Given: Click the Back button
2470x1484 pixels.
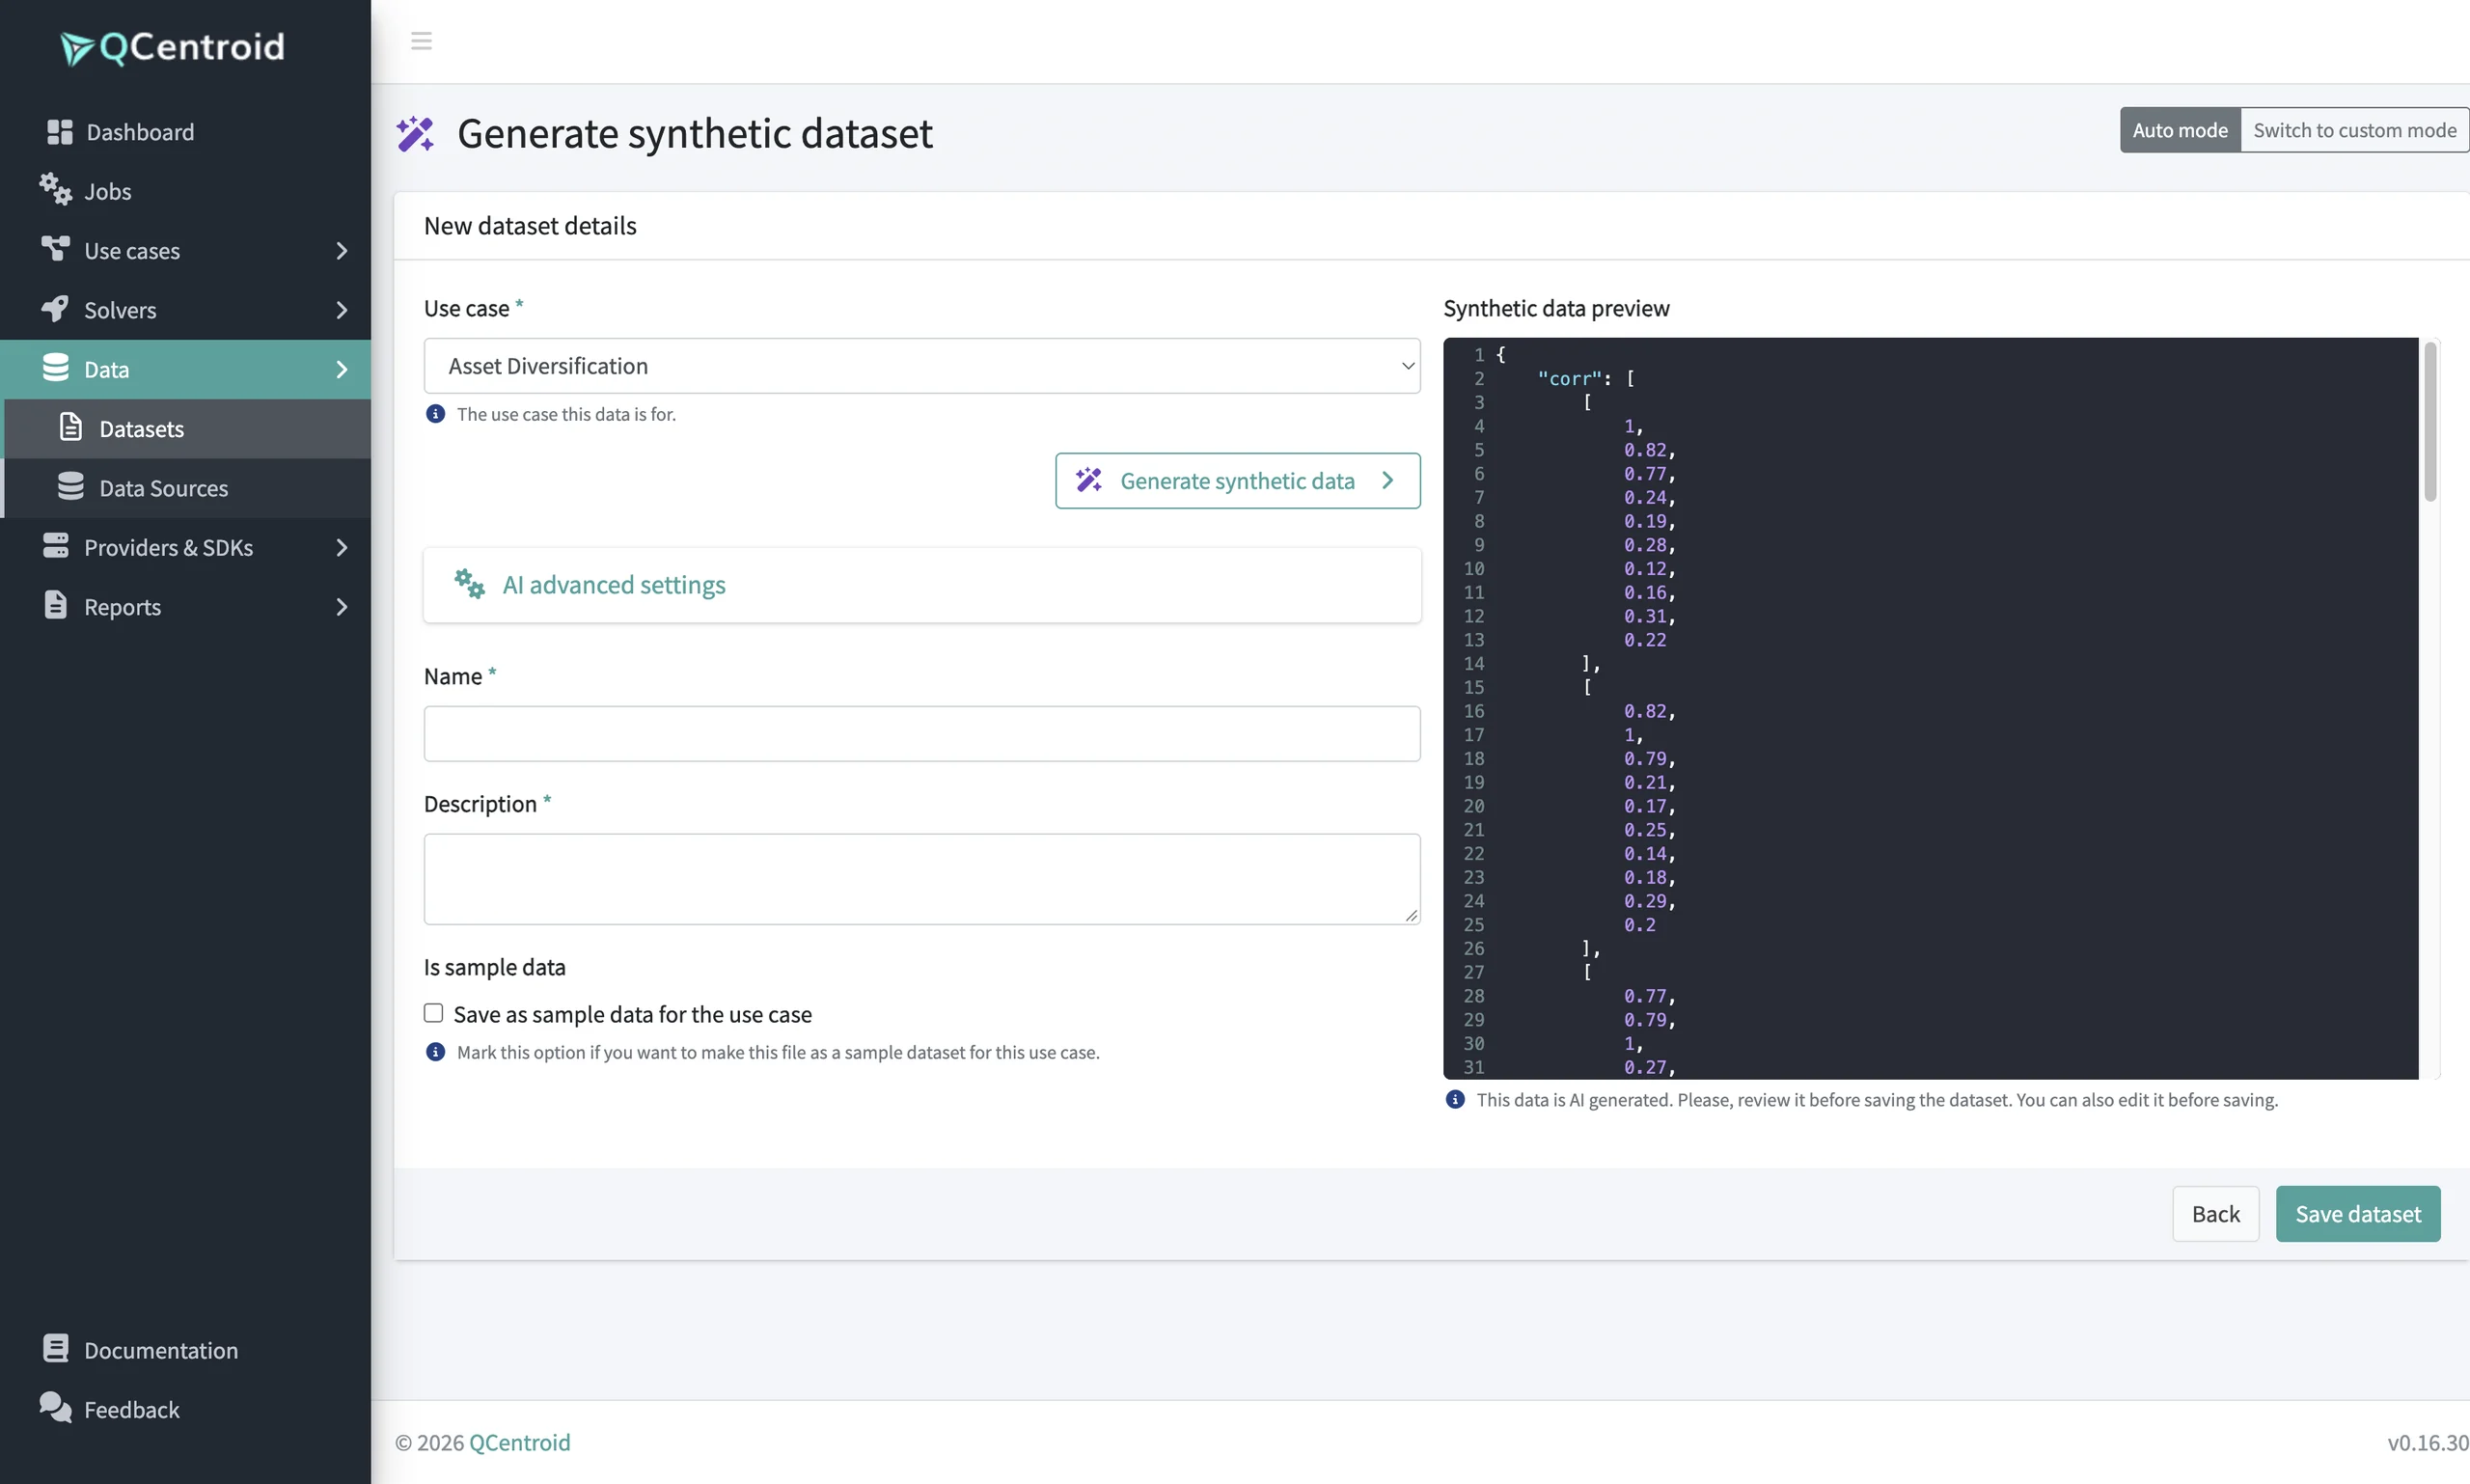Looking at the screenshot, I should tap(2215, 1214).
